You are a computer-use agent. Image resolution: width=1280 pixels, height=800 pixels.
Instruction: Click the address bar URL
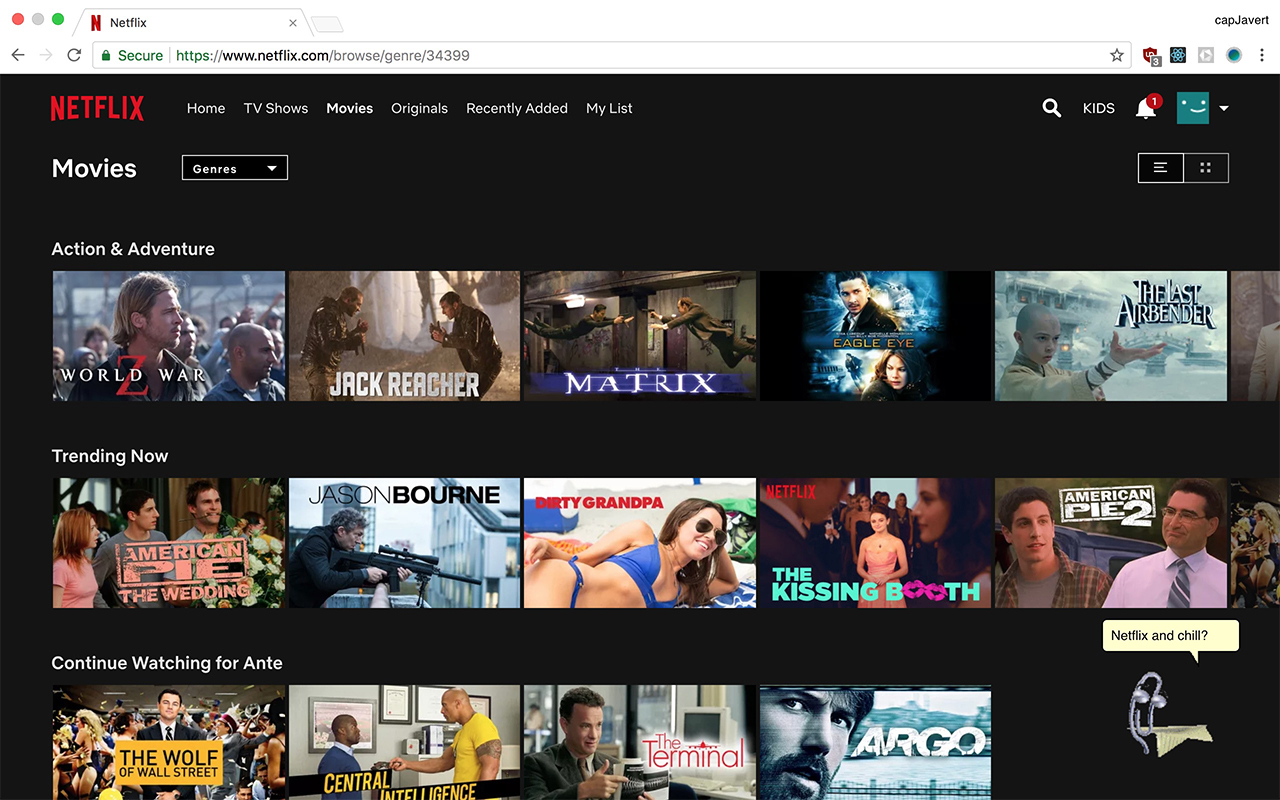tap(323, 55)
